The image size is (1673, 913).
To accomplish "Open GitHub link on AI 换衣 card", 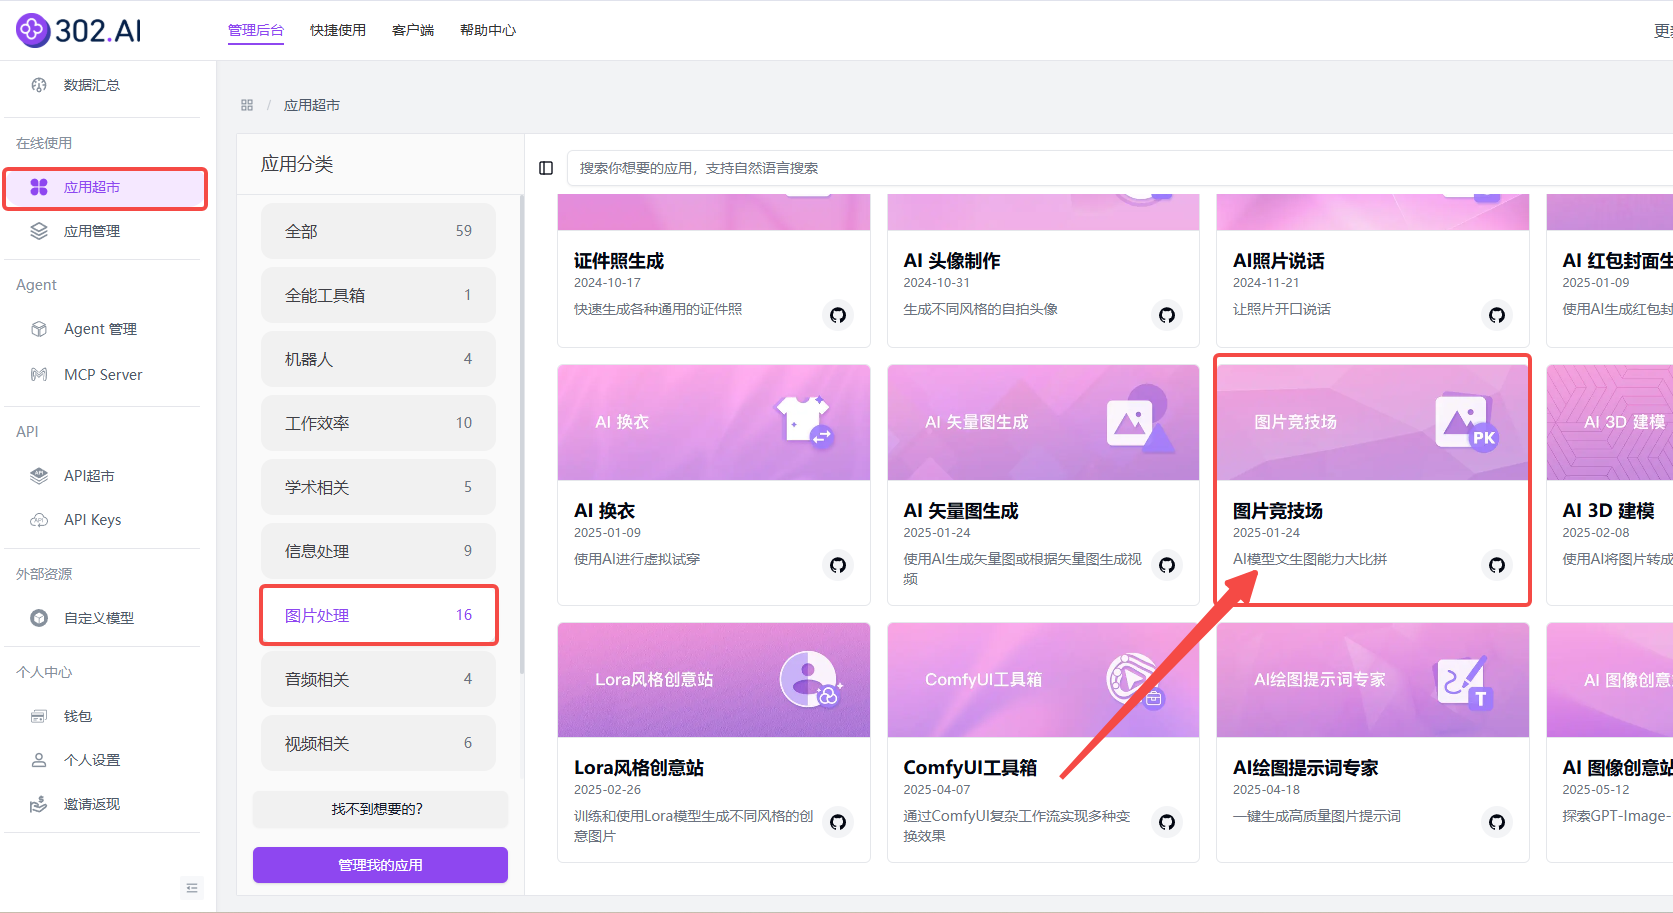I will [x=838, y=565].
